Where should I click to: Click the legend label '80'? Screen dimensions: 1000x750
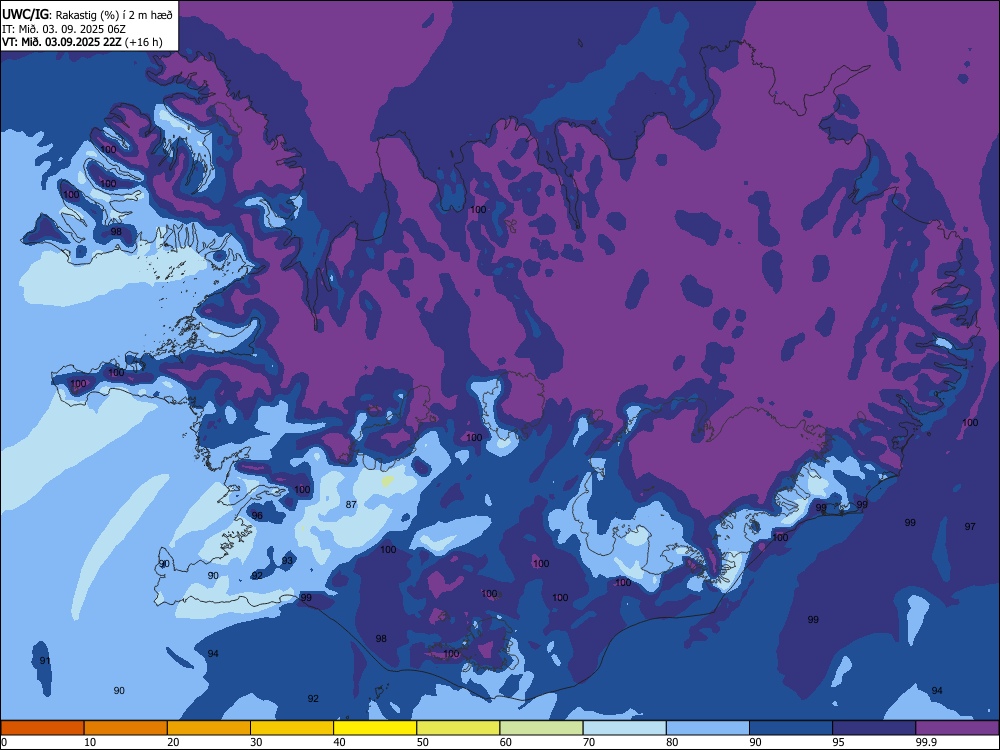pos(672,742)
